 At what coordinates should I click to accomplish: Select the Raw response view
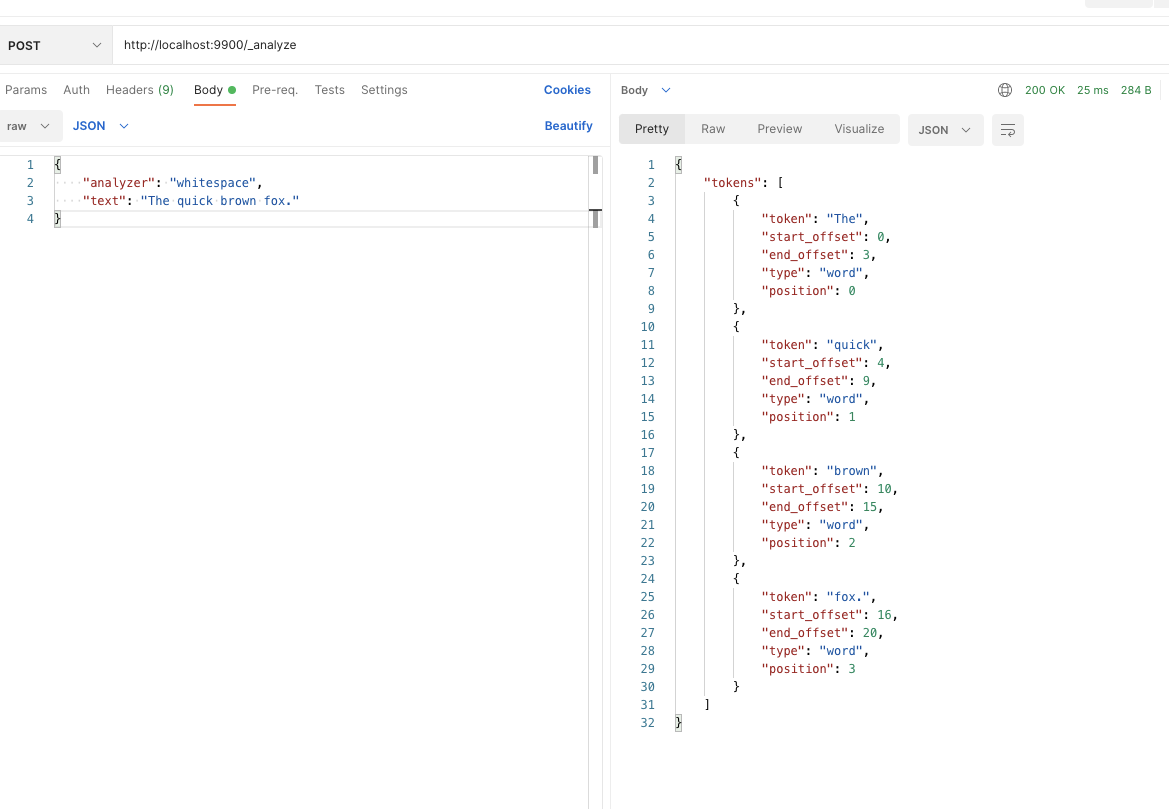click(713, 129)
